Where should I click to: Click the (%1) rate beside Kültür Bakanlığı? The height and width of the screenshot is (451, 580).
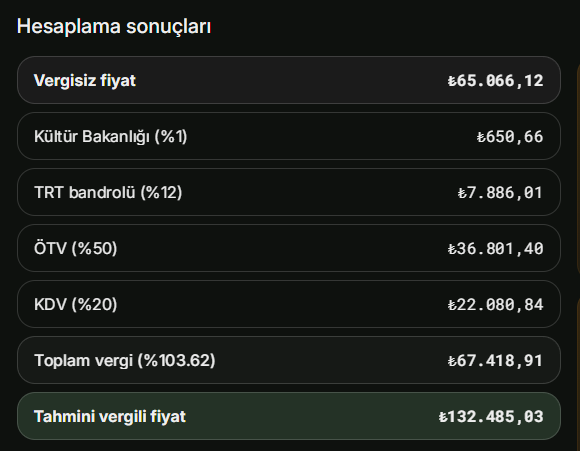click(171, 137)
